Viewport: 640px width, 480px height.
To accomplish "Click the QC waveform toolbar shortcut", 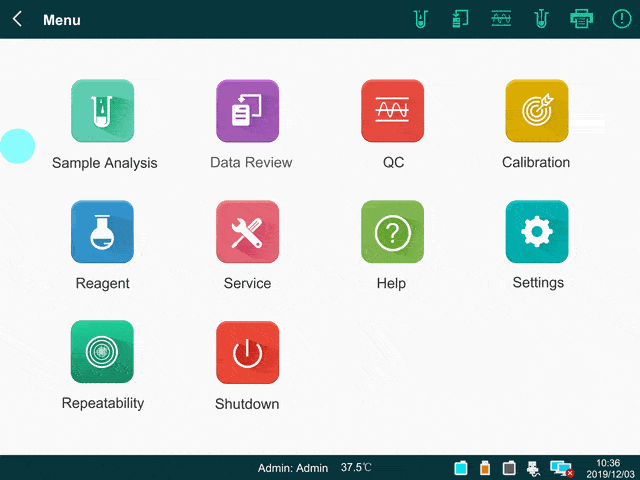I will [501, 19].
